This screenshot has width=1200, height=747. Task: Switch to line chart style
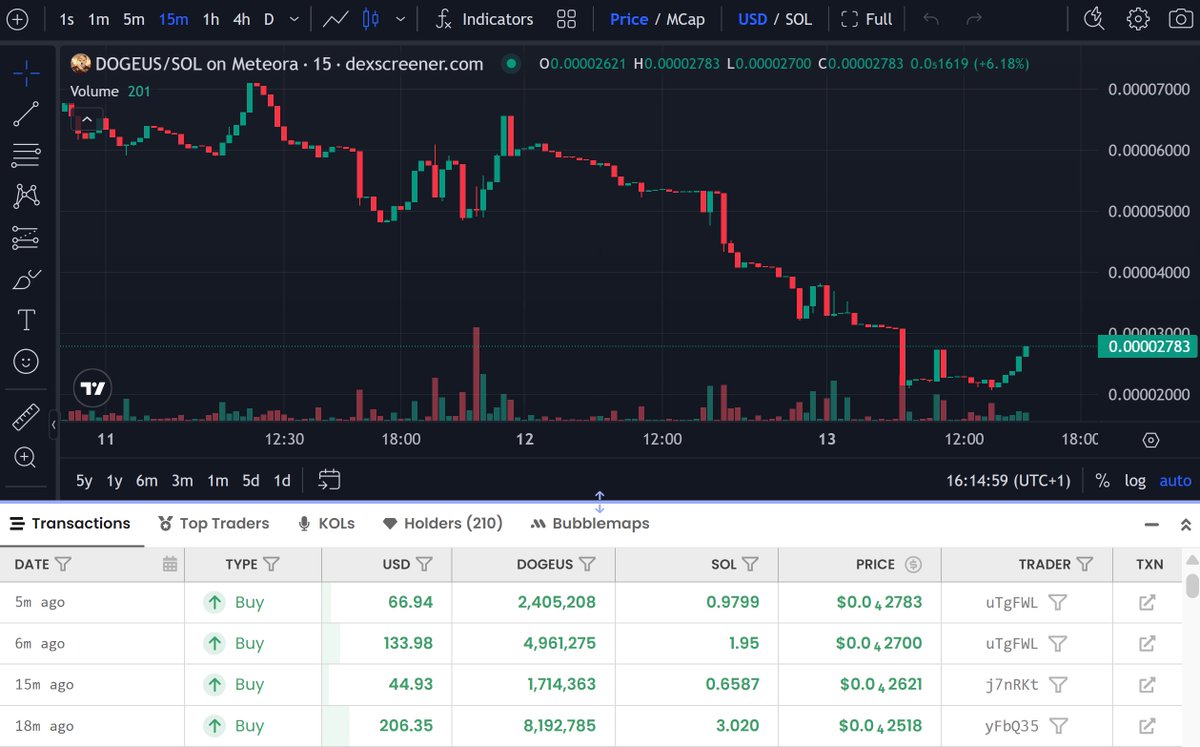click(x=336, y=19)
